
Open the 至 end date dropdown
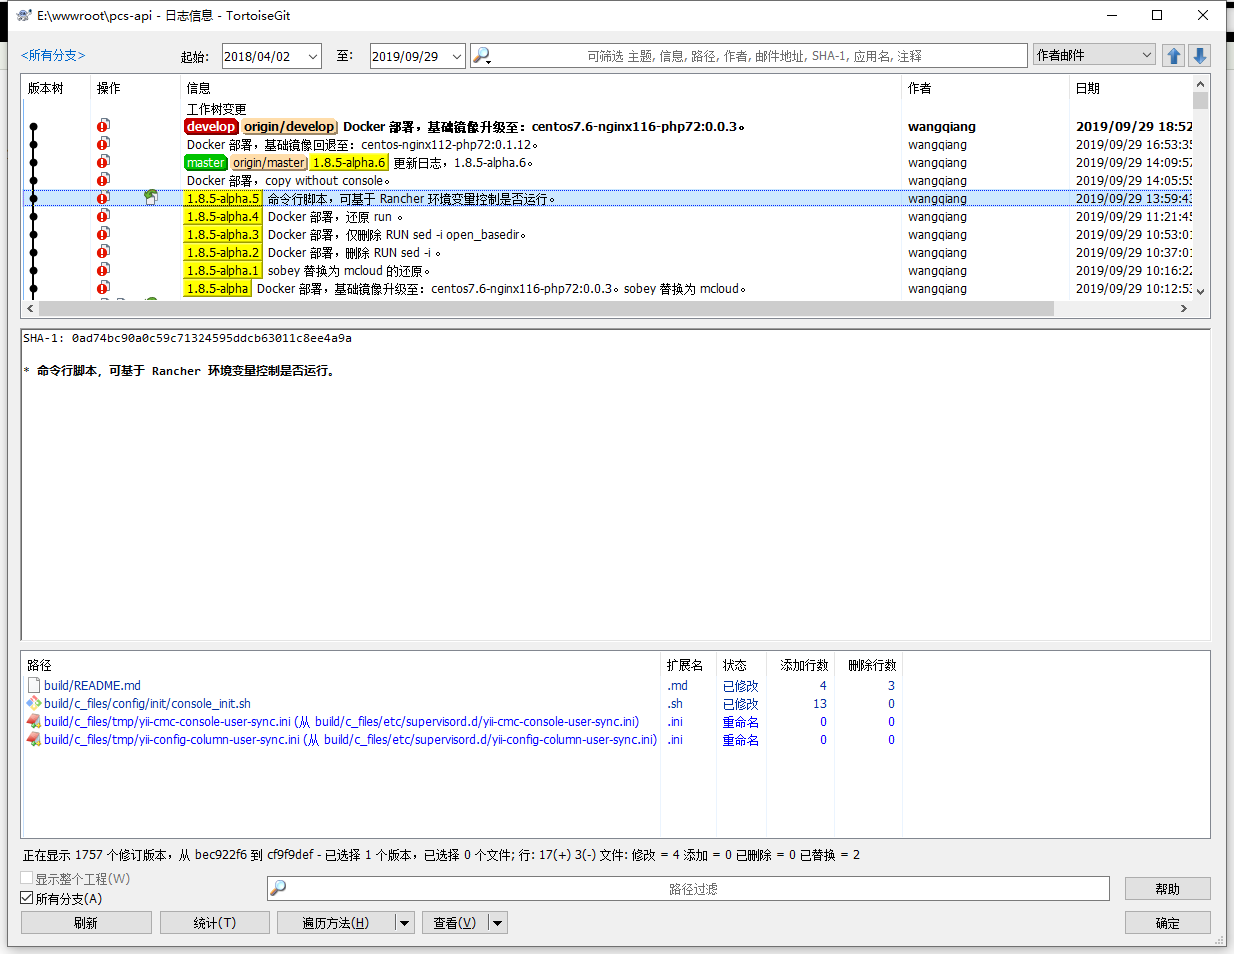[x=456, y=56]
